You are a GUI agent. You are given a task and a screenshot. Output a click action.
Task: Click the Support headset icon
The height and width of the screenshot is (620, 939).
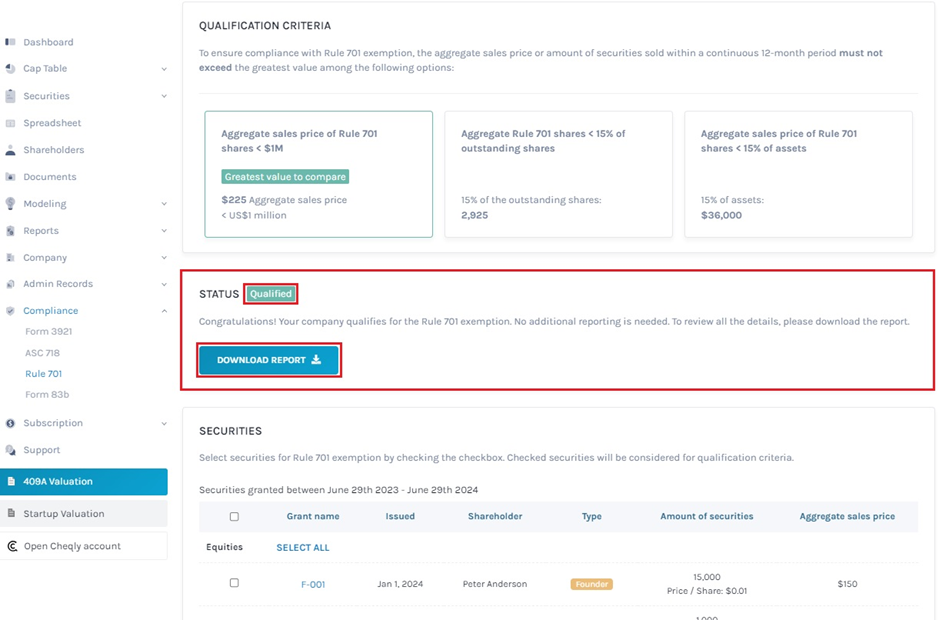10,450
